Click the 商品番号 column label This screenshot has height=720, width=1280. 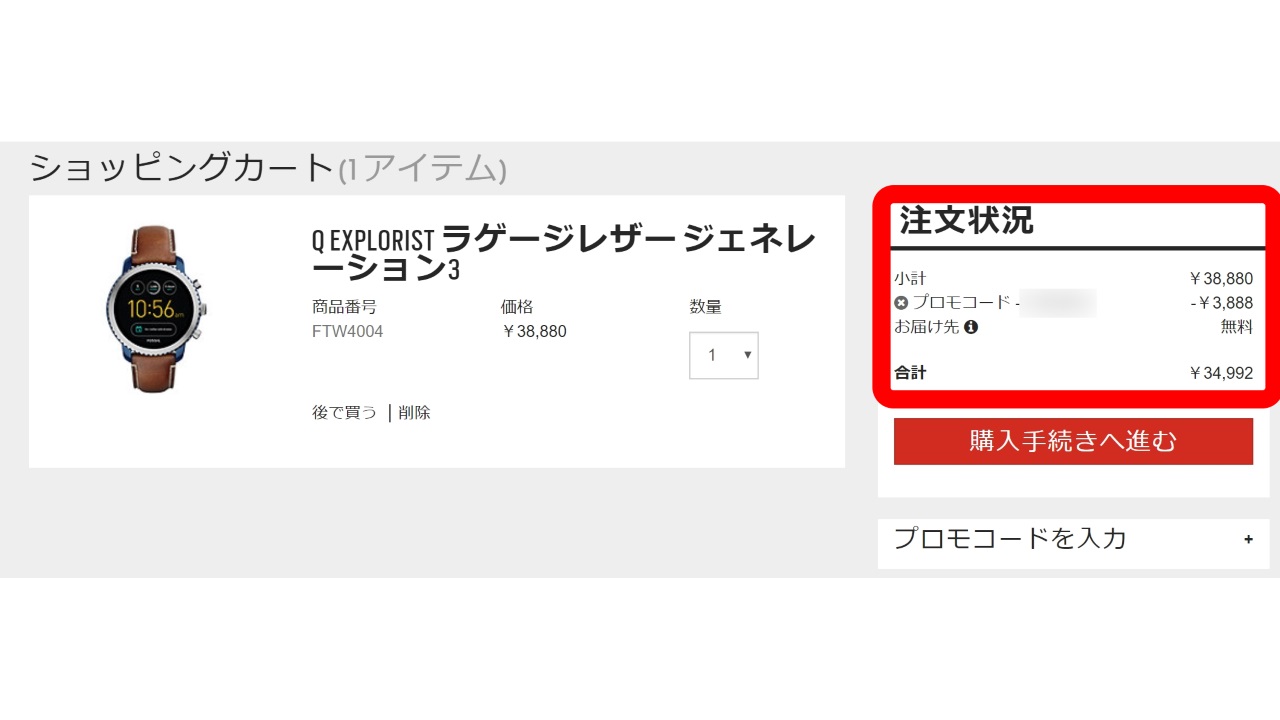pyautogui.click(x=344, y=307)
